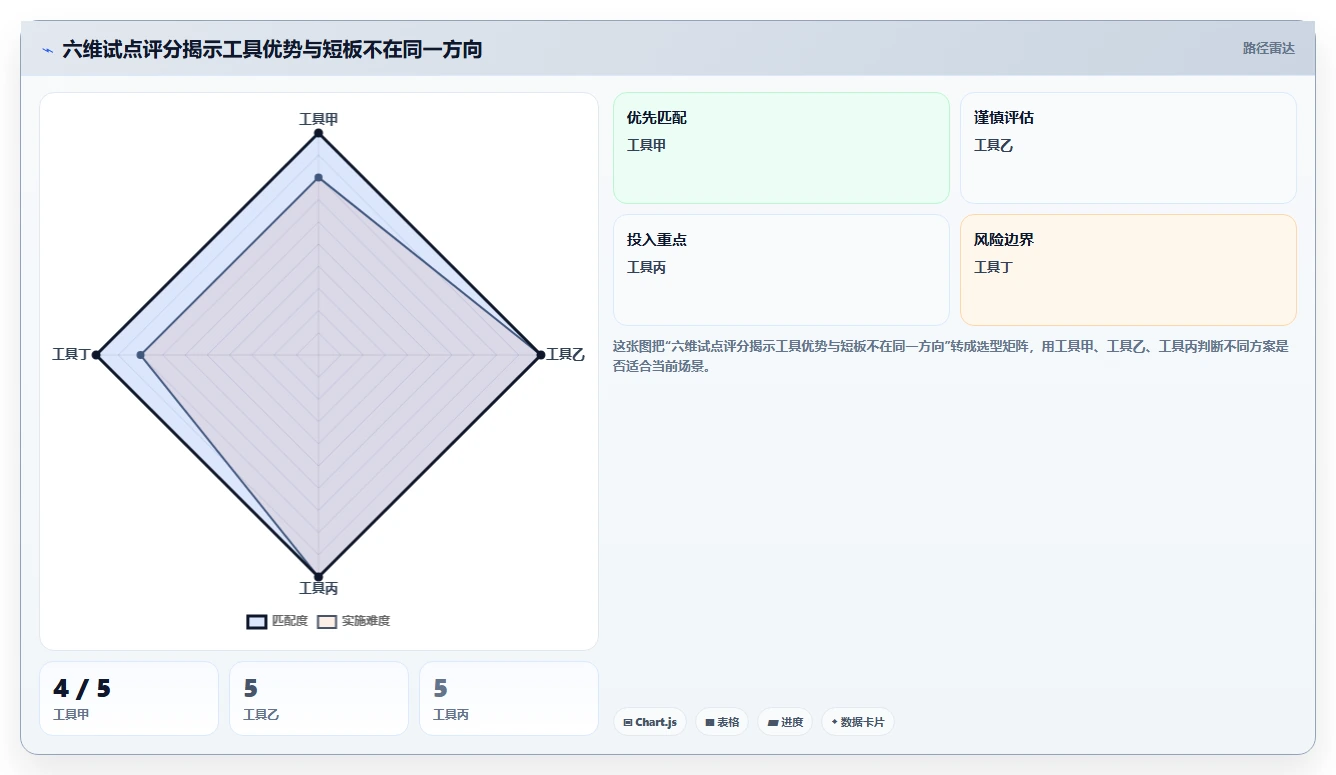Open the 数据卡片 chip
Screen dimensions: 1336x775
click(x=858, y=722)
